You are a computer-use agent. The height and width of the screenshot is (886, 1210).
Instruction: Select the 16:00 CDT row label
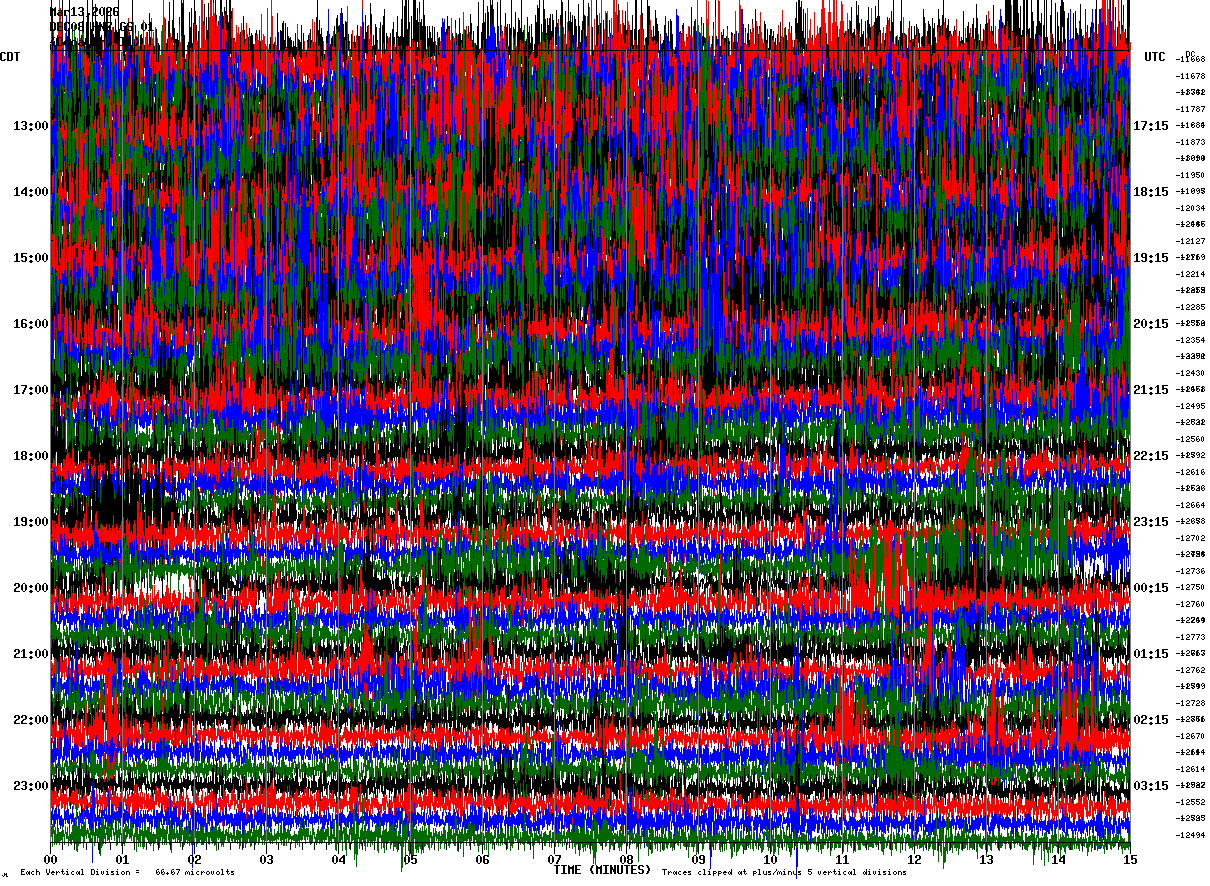31,324
